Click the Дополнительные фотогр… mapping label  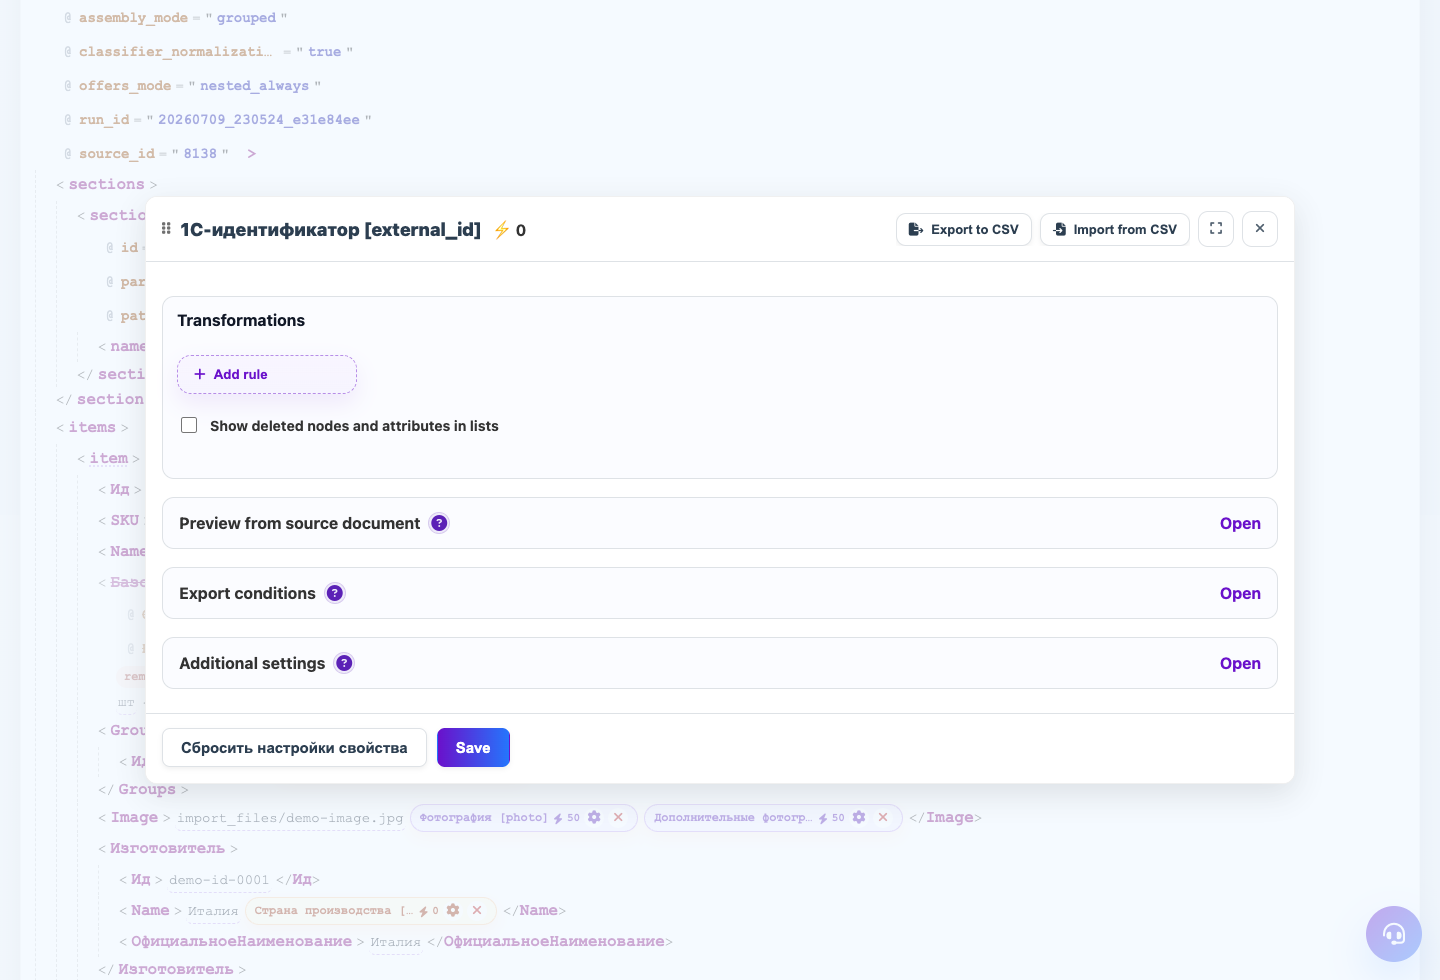tap(732, 817)
